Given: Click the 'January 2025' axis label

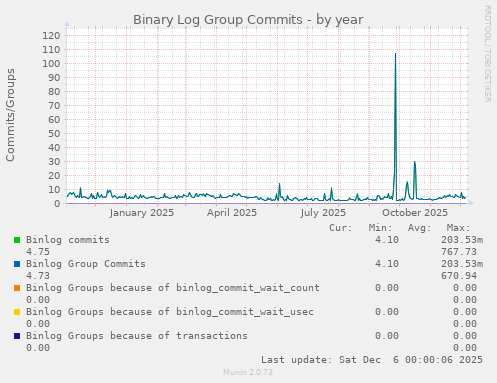Looking at the screenshot, I should (142, 213).
